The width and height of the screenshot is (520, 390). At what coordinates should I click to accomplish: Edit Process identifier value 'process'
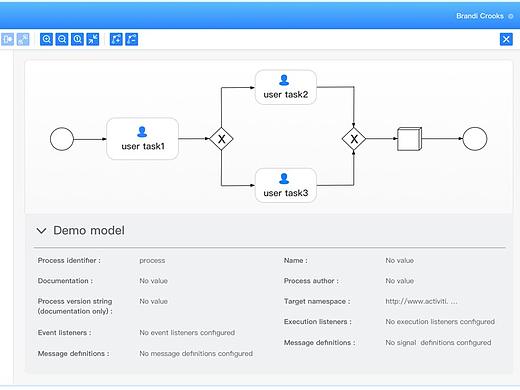[152, 261]
